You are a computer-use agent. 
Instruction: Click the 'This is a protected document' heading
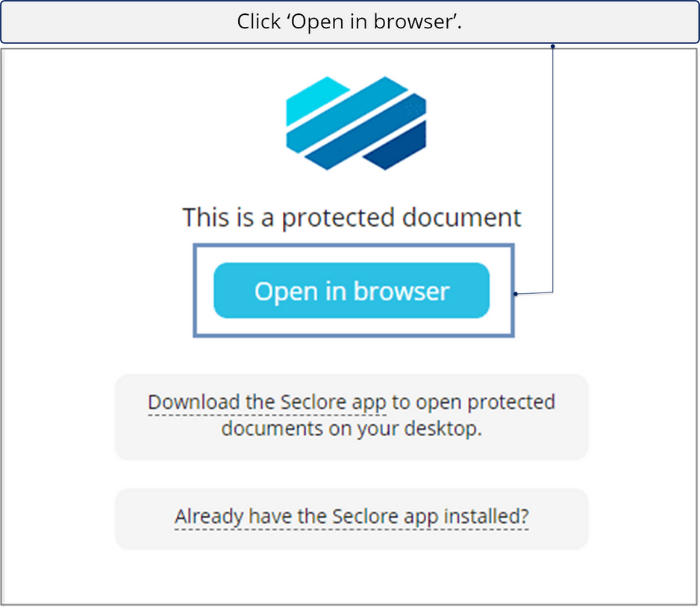click(352, 218)
